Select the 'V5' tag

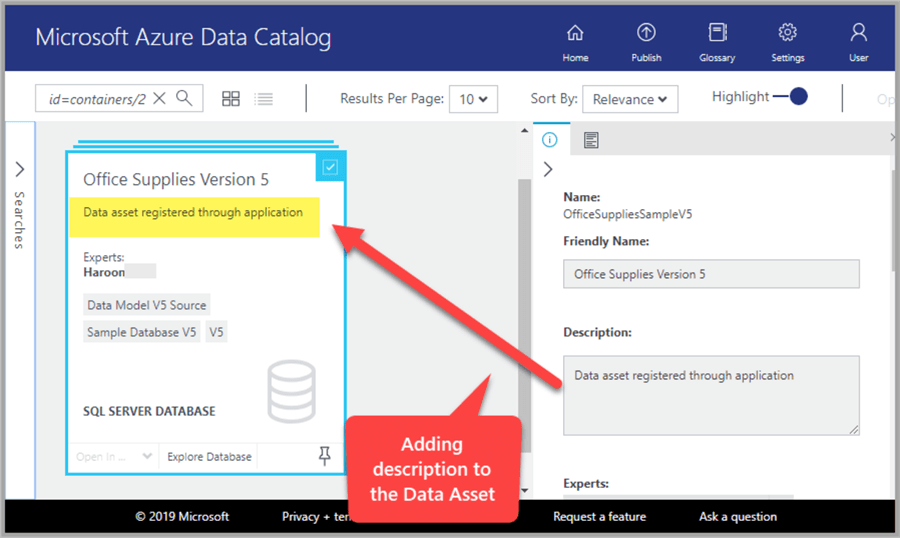click(x=216, y=332)
